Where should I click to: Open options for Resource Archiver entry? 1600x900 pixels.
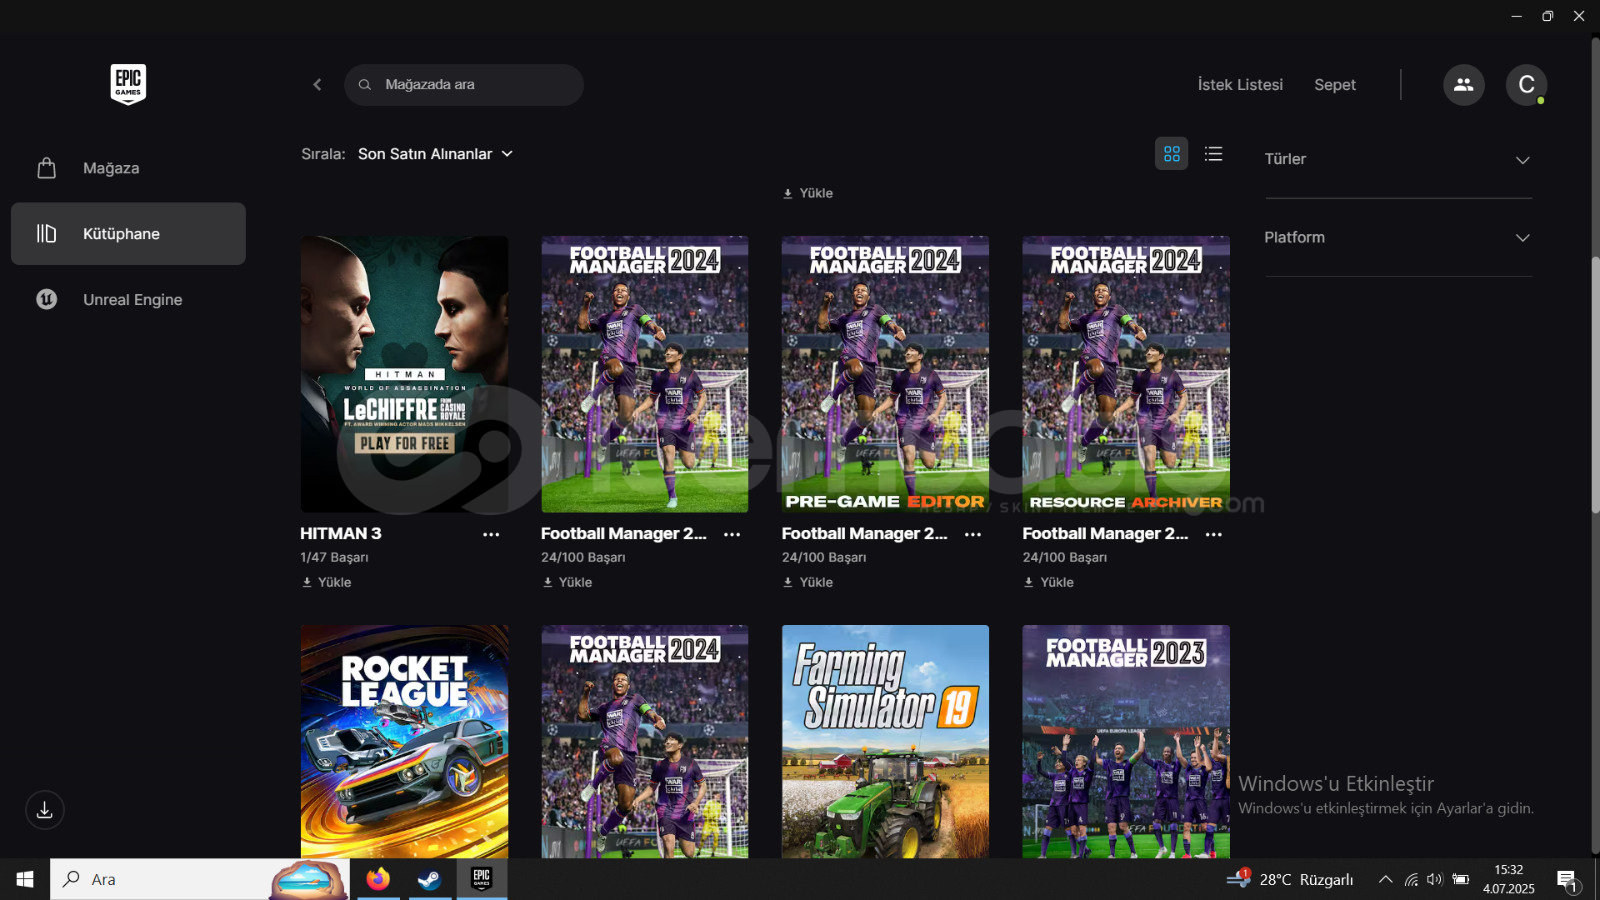click(x=1214, y=534)
